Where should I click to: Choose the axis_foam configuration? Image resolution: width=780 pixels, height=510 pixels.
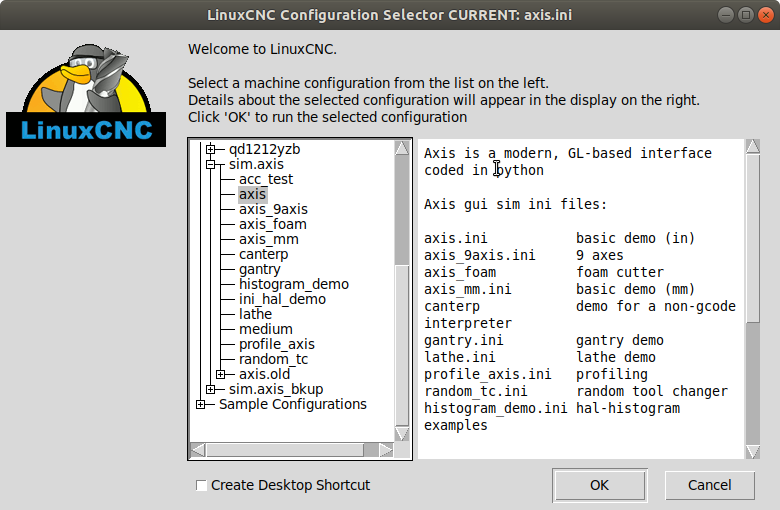(x=273, y=224)
